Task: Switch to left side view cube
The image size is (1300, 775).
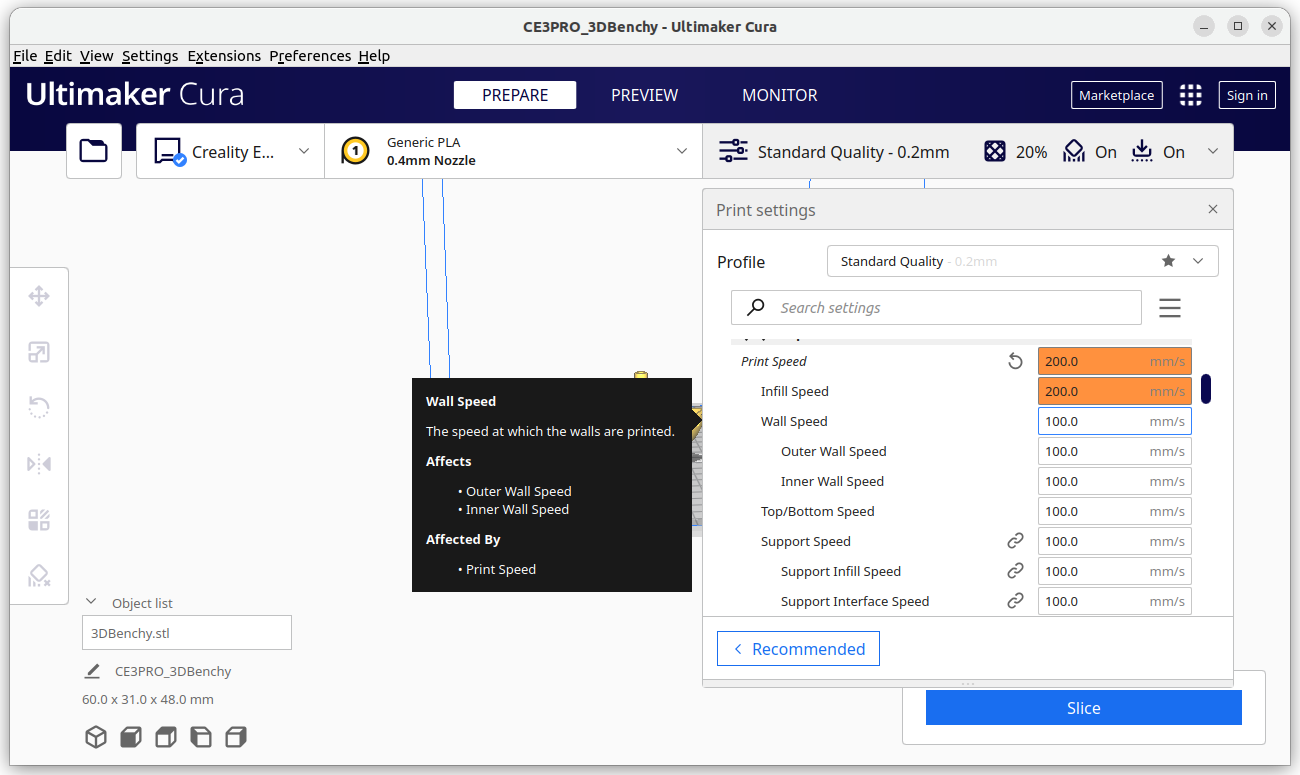Action: click(201, 738)
